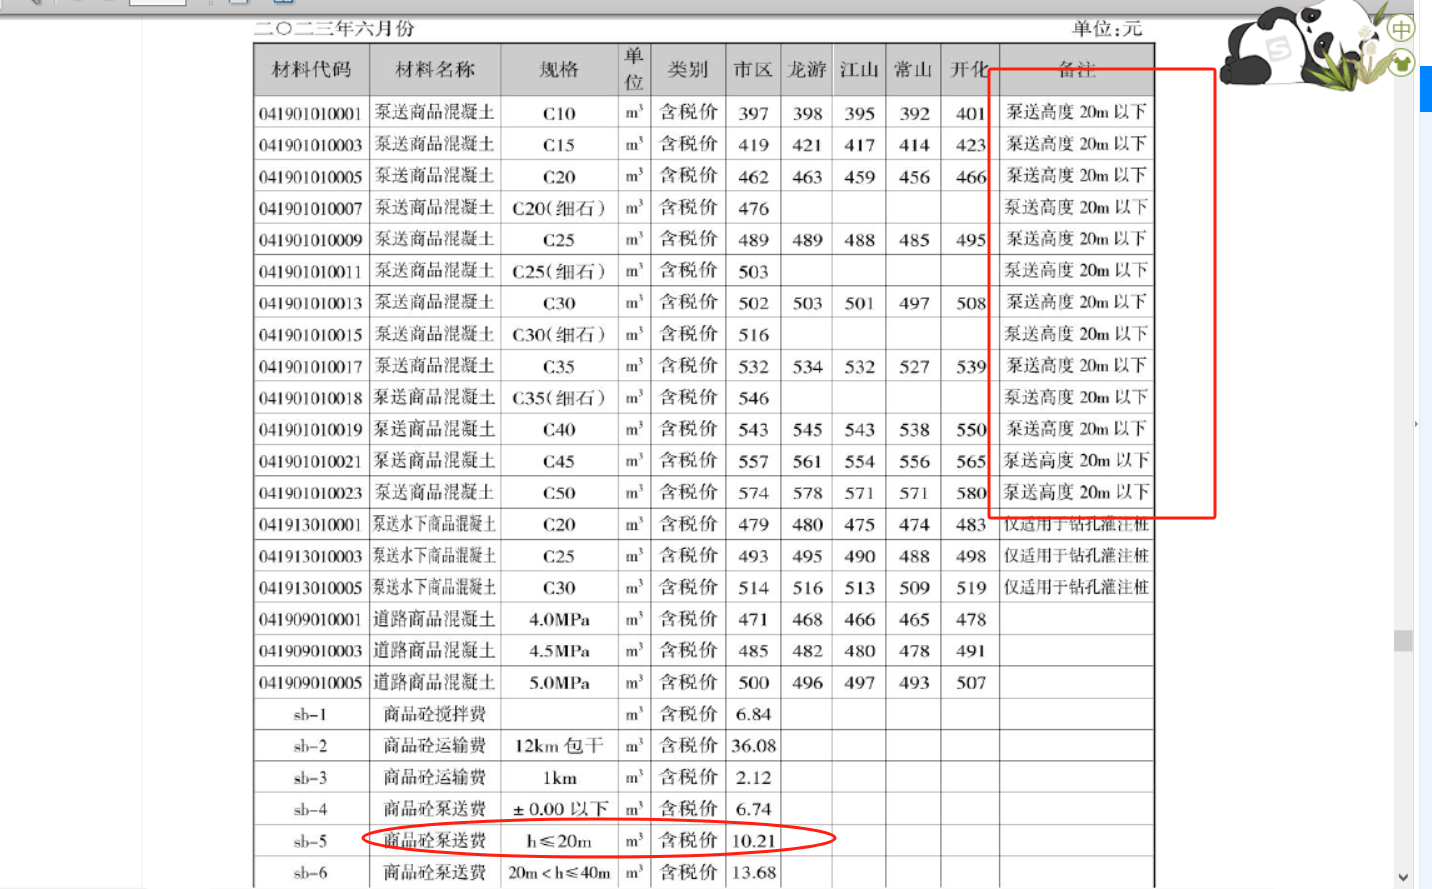The image size is (1432, 889).
Task: Select the 常山 column header
Action: click(x=913, y=69)
